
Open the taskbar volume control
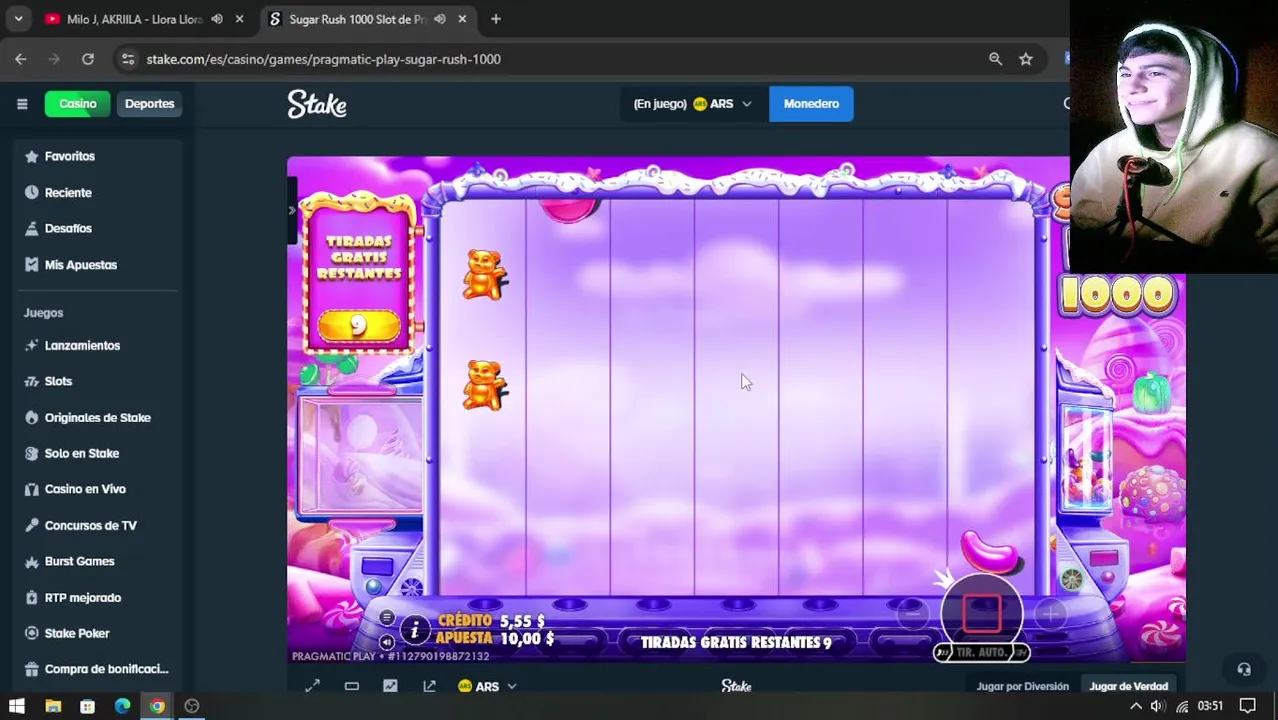[1158, 706]
